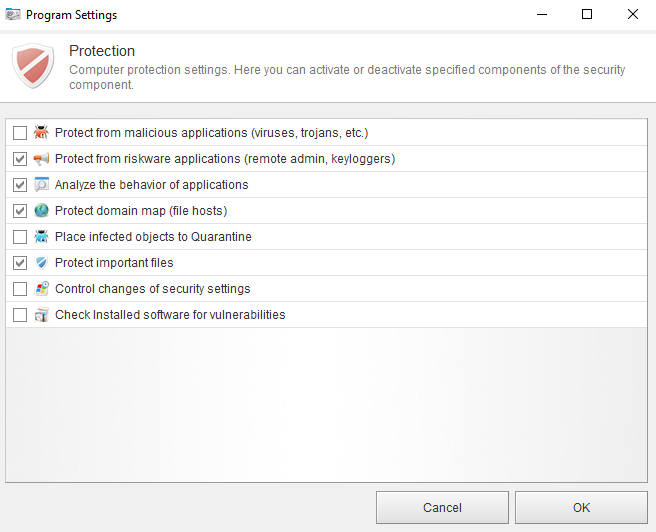This screenshot has width=656, height=532.
Task: Confirm settings with the OK button
Action: pos(581,507)
